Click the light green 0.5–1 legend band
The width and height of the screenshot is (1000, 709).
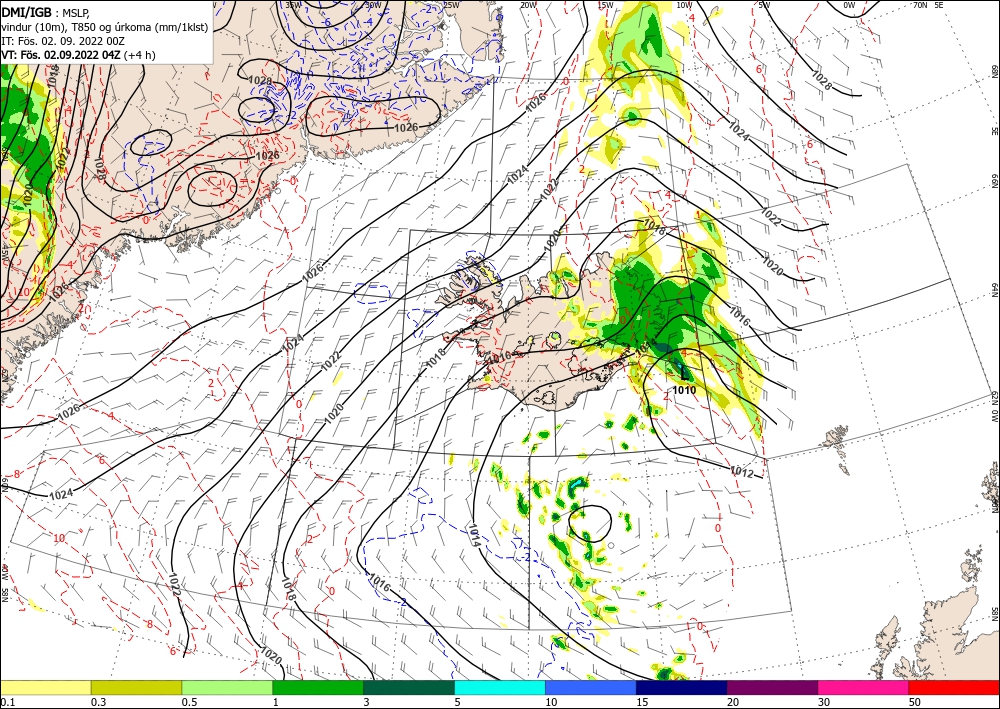point(227,687)
